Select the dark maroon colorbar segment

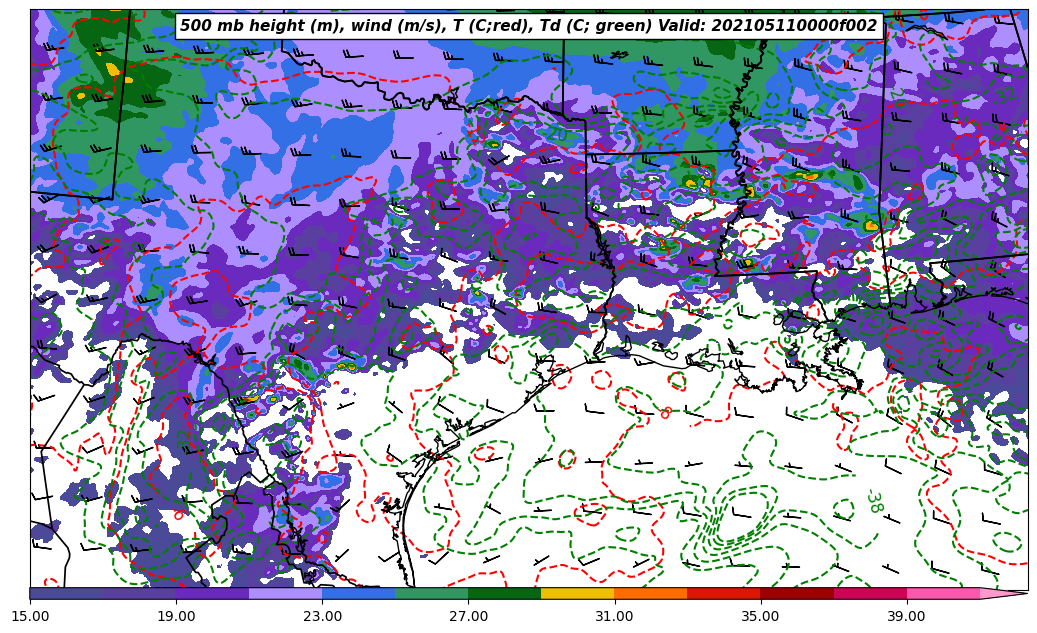tap(797, 593)
